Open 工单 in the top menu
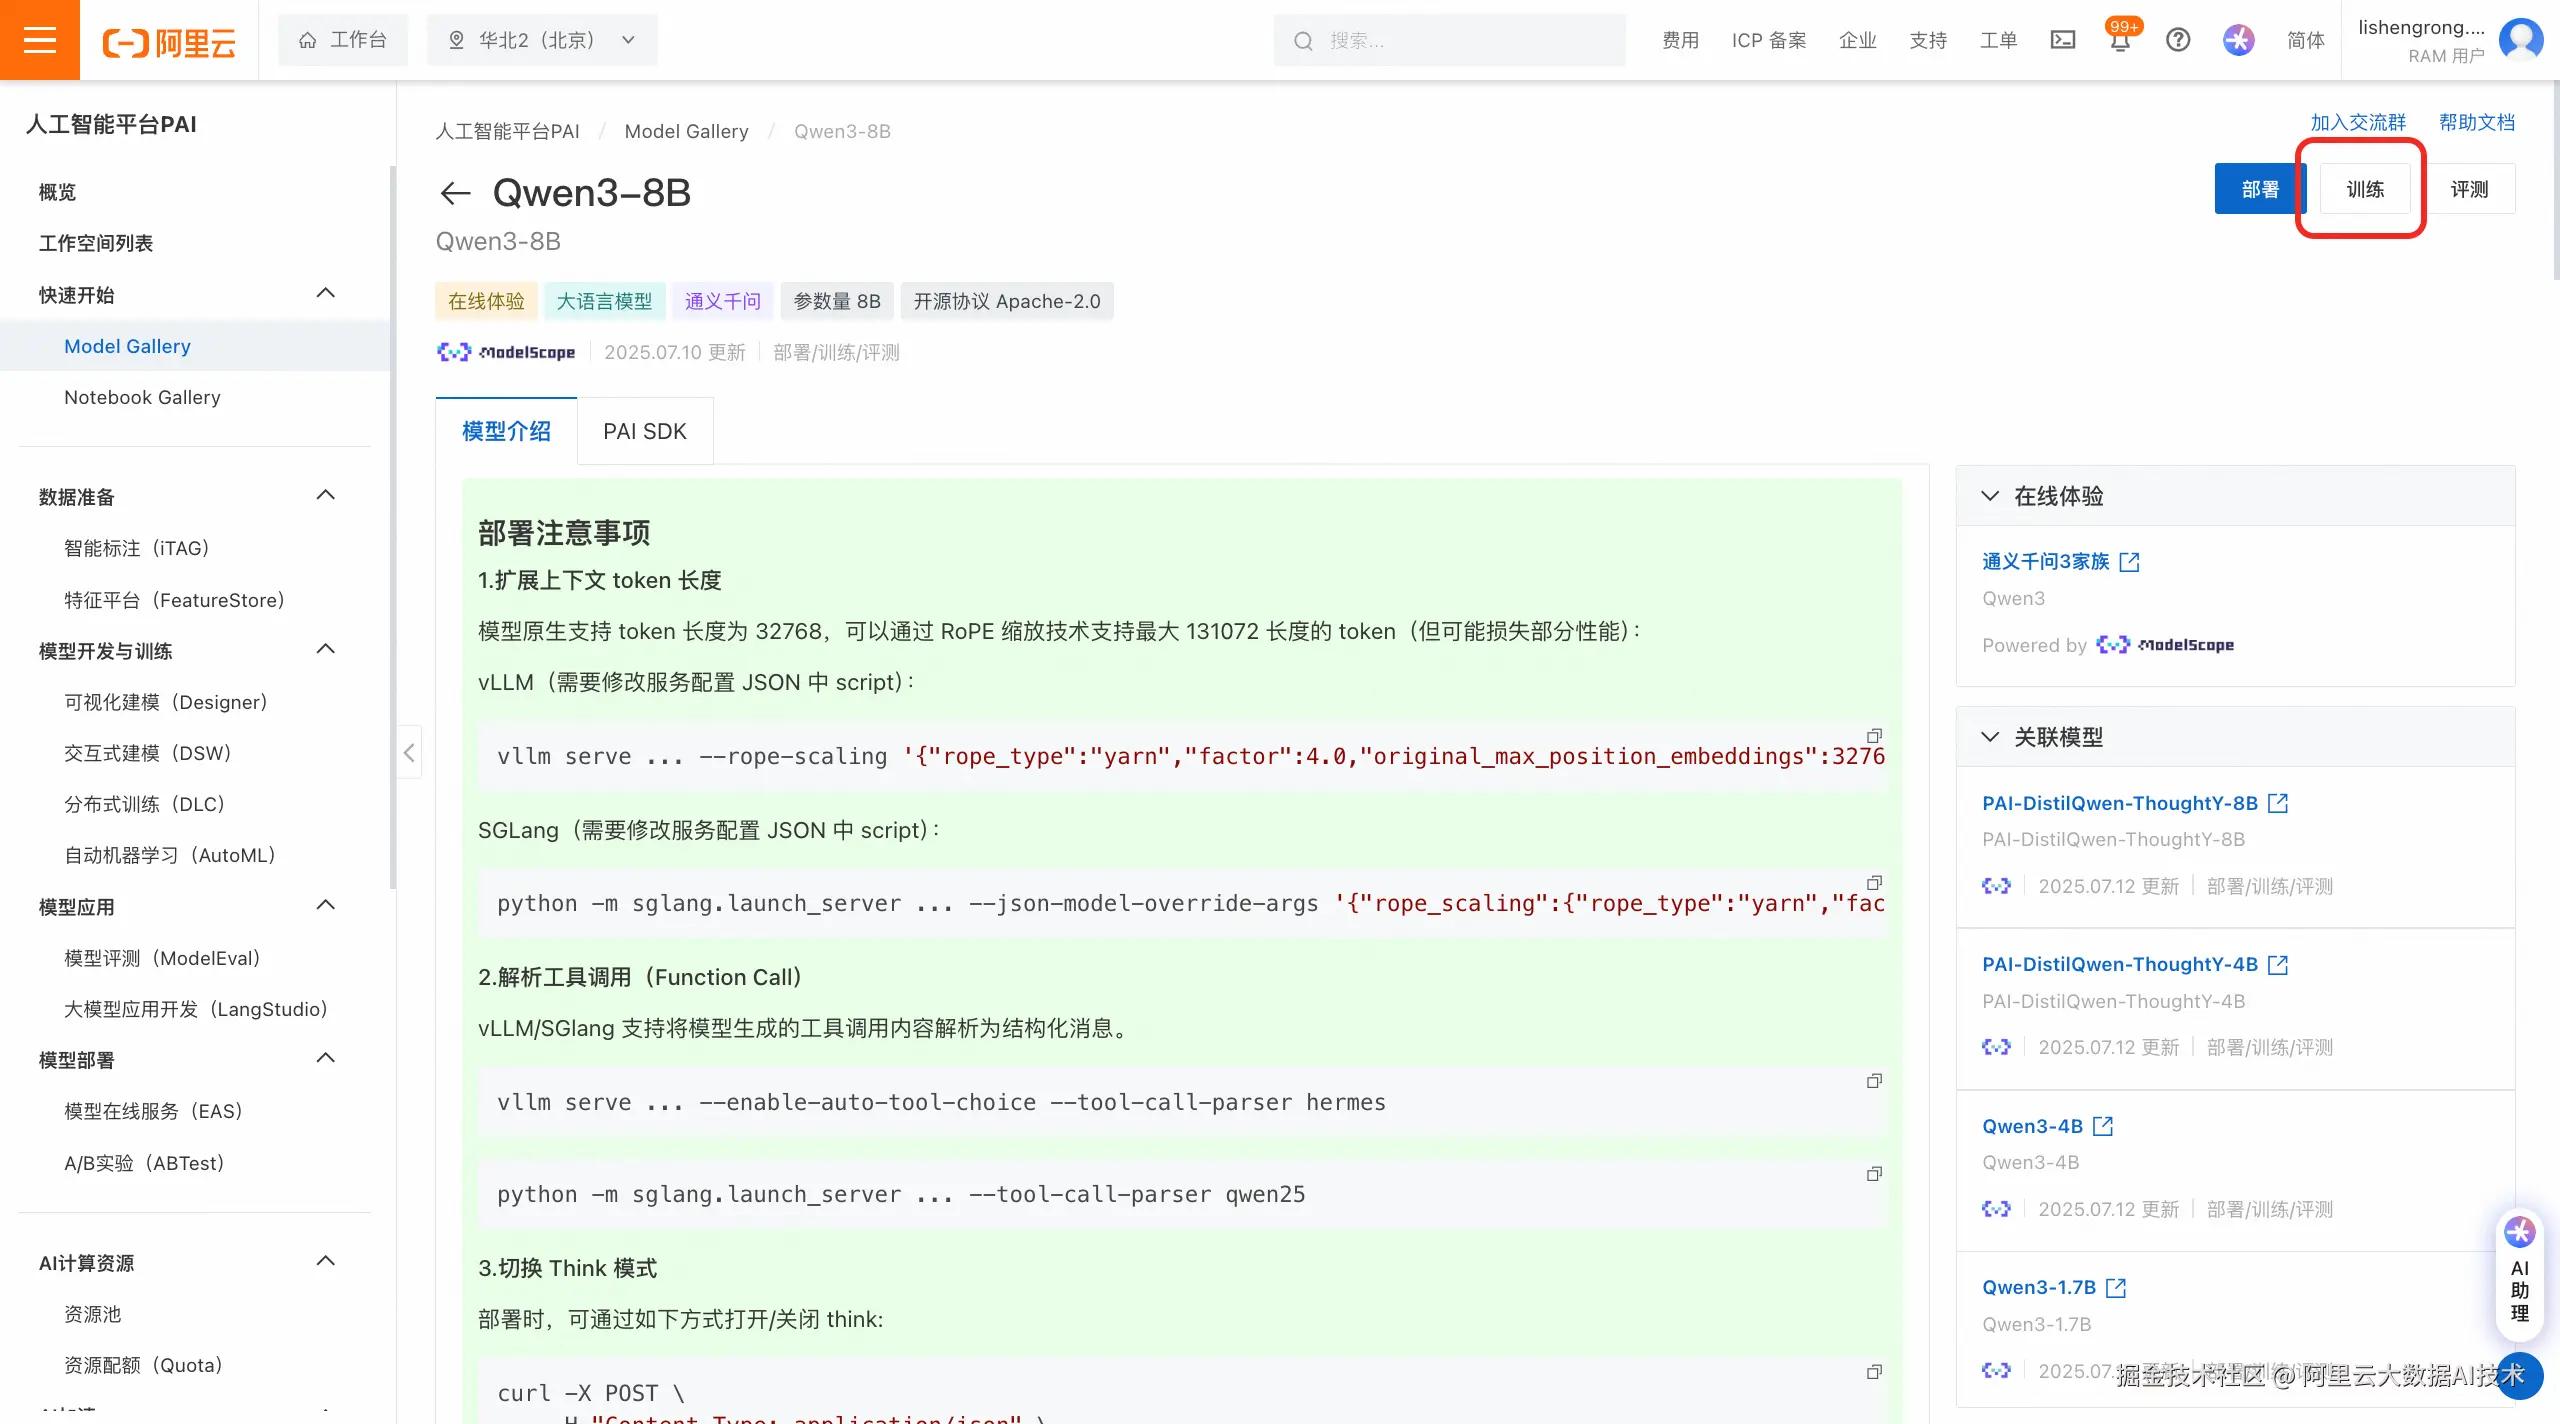 [x=1999, y=40]
